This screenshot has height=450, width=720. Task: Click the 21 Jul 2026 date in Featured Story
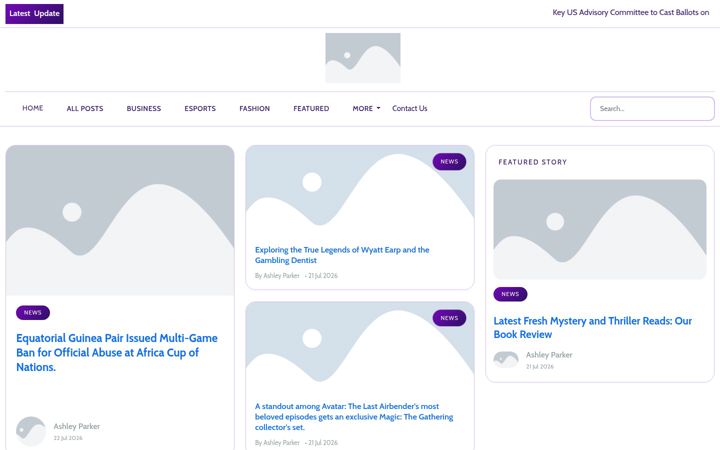pyautogui.click(x=540, y=366)
